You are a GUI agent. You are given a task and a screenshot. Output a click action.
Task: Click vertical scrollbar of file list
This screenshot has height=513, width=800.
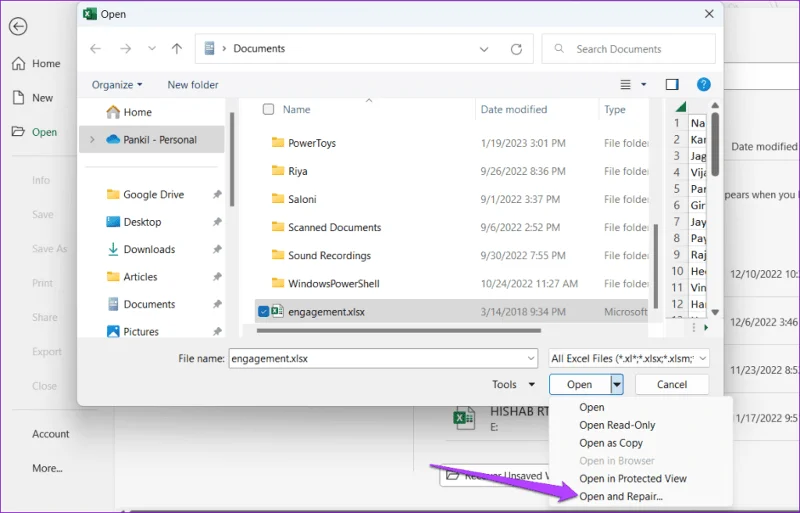[x=656, y=266]
